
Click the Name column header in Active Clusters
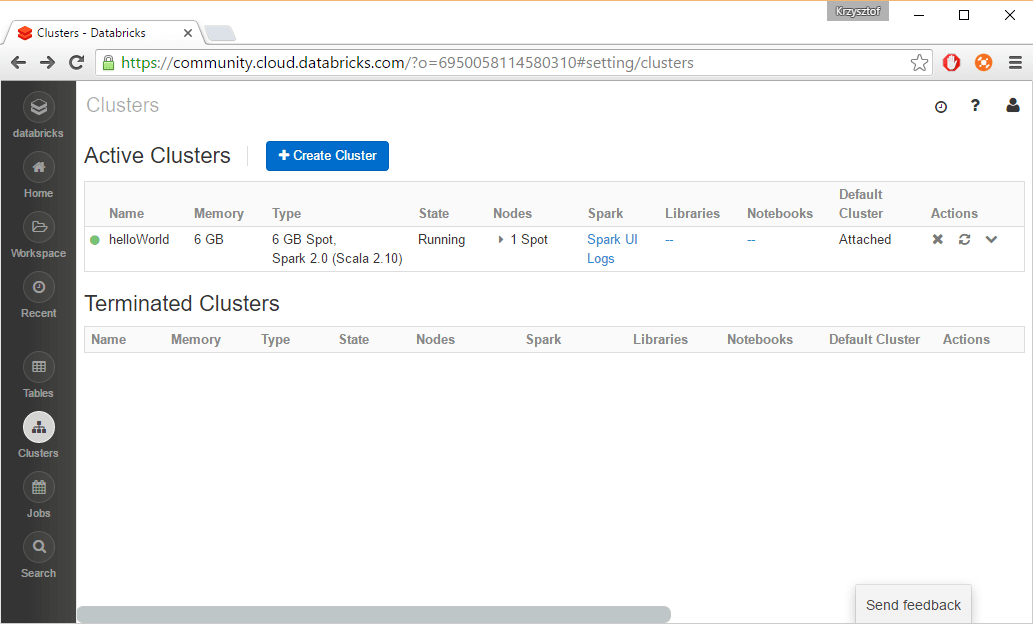click(x=126, y=213)
